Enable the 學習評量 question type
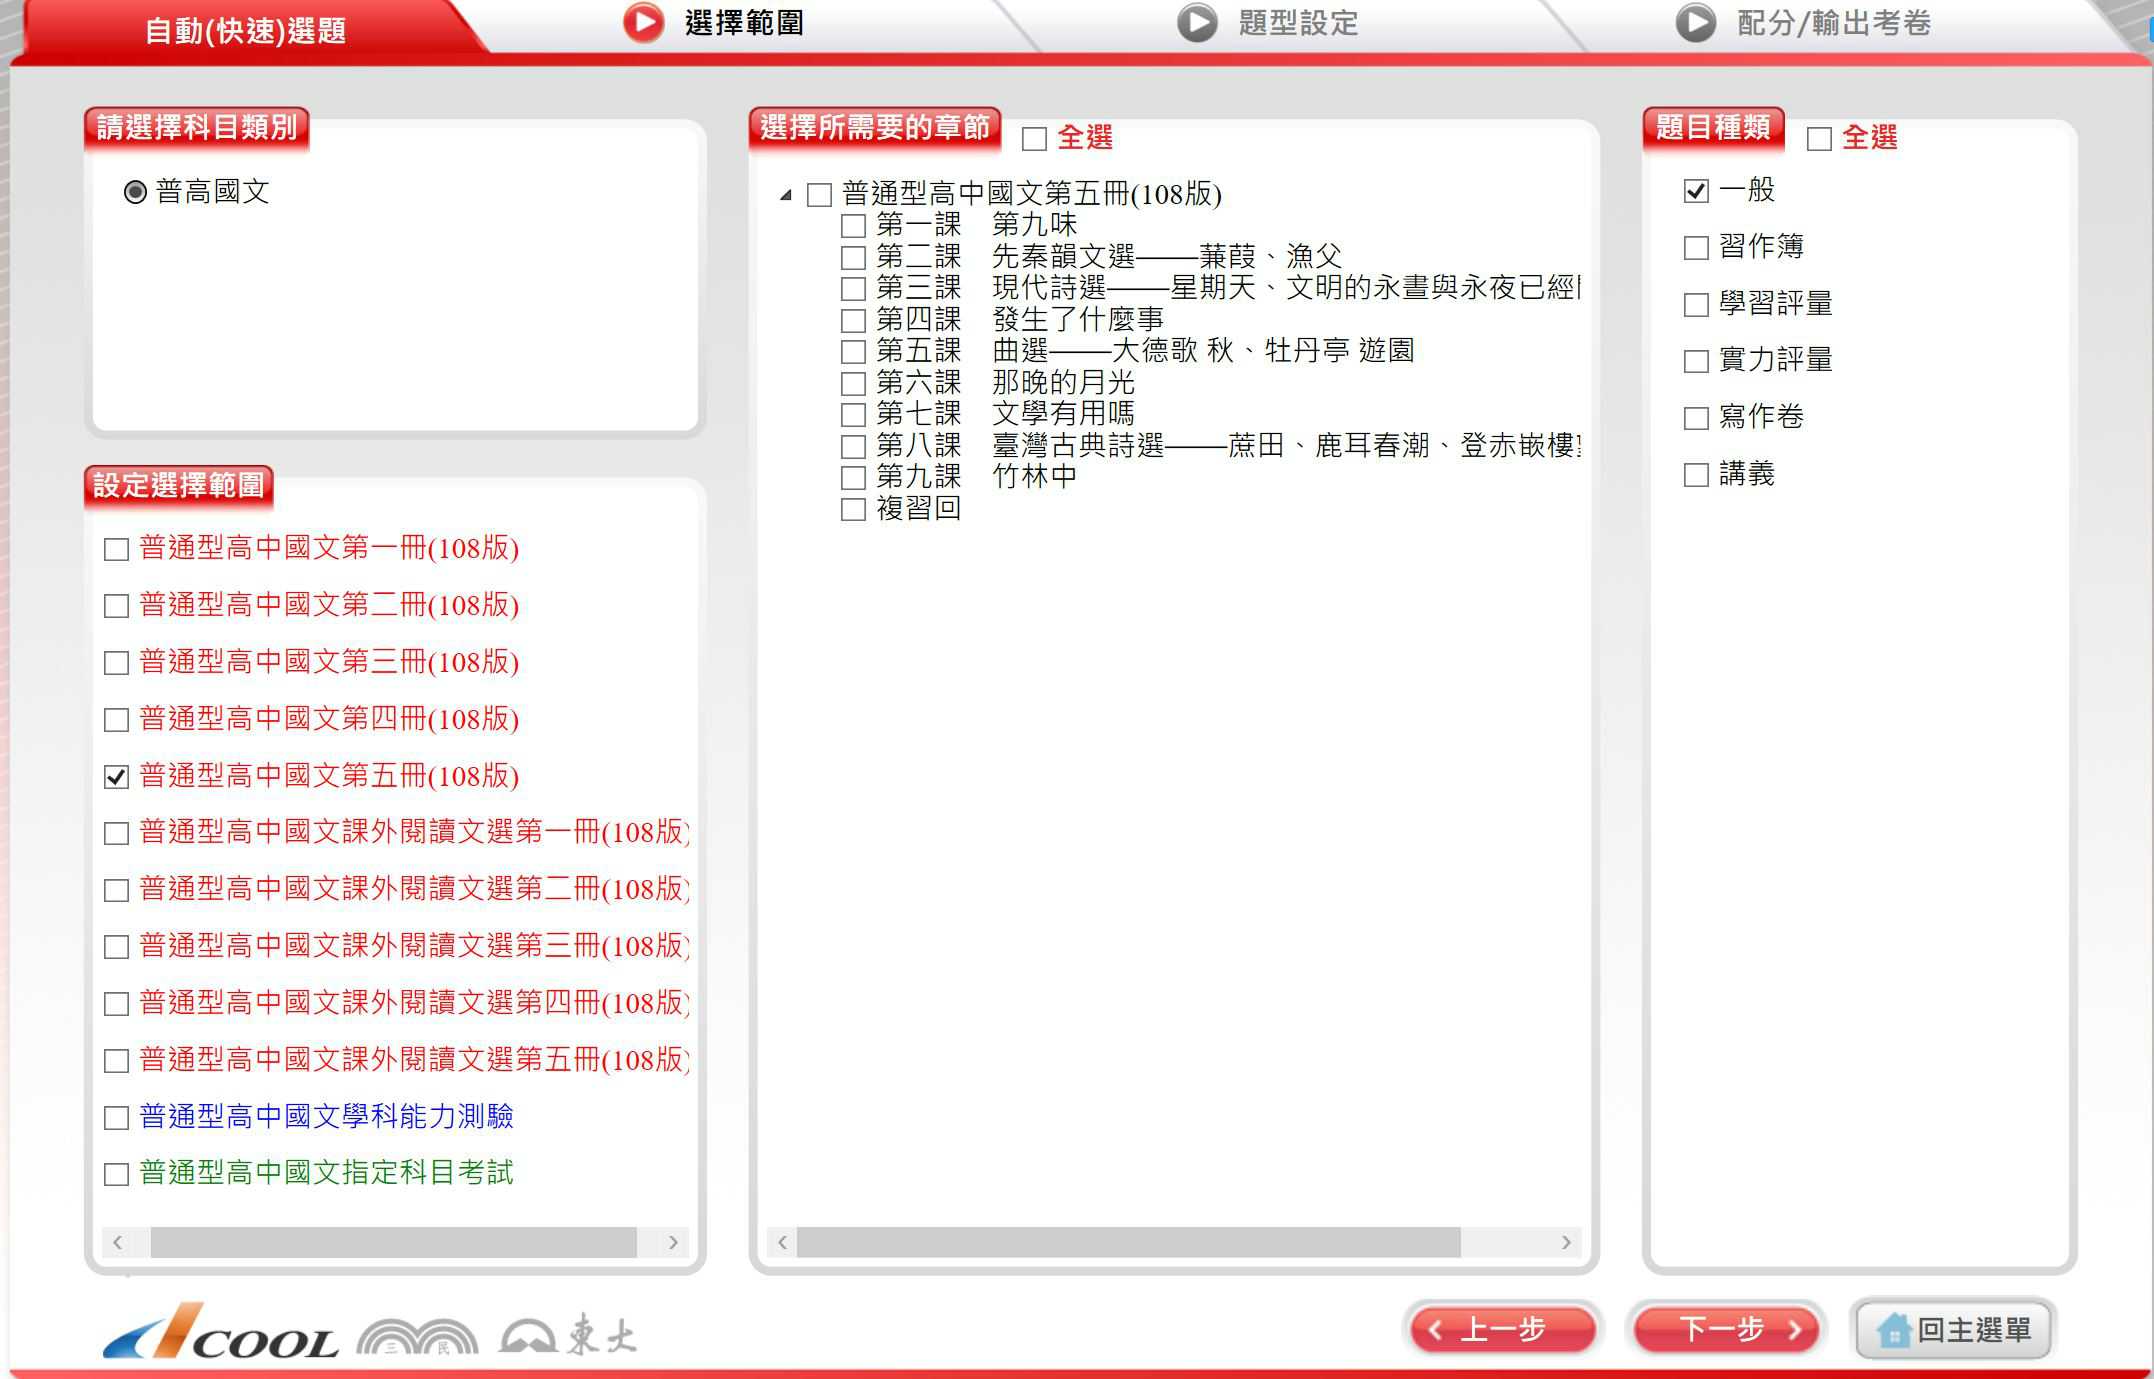The image size is (2154, 1379). [x=1696, y=305]
